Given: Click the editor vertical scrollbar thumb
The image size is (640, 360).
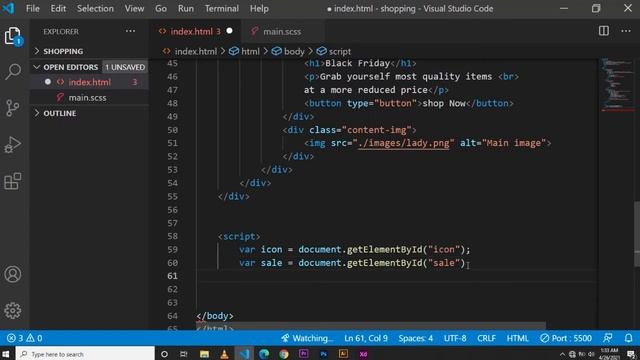Looking at the screenshot, I should [637, 234].
